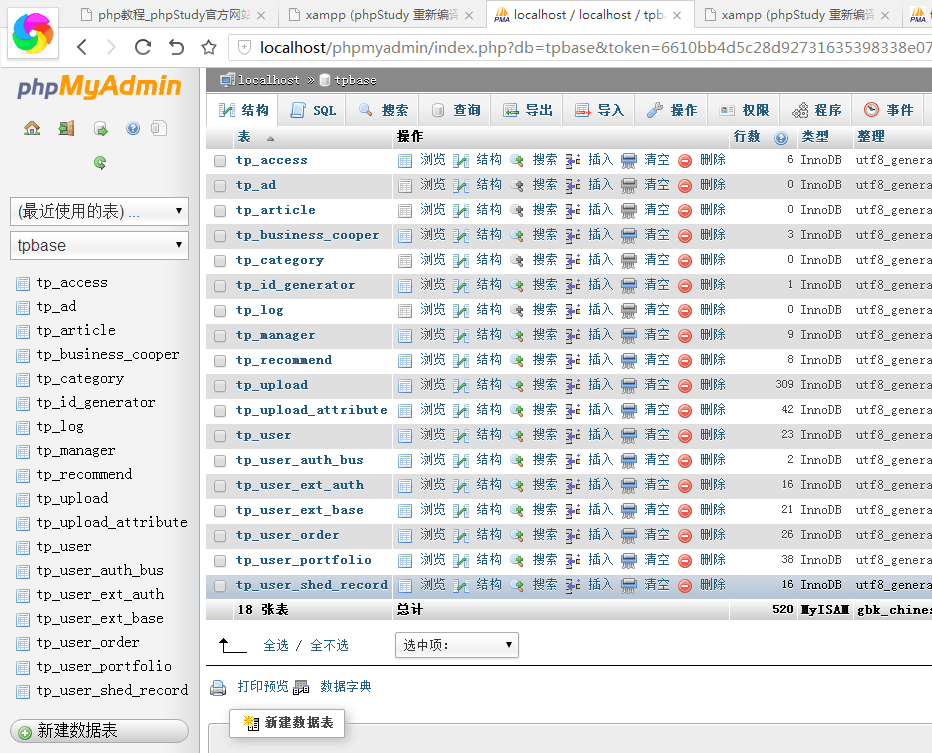Expand the '选中项' actions dropdown

coord(457,645)
